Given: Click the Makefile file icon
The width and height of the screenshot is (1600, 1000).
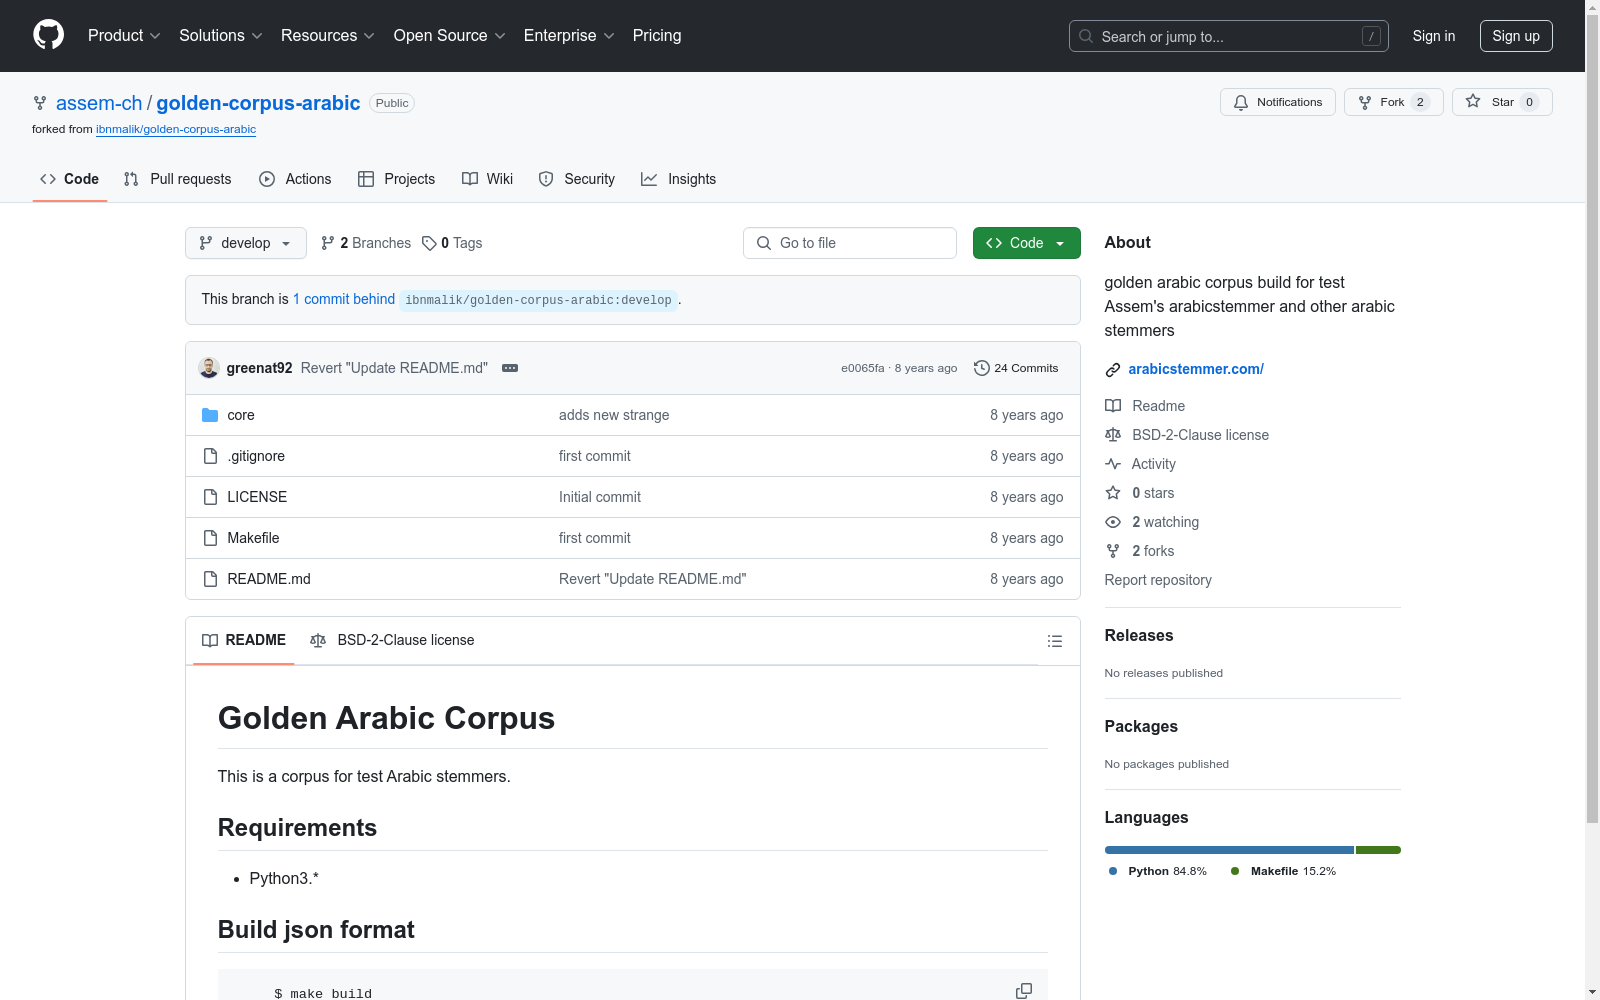Looking at the screenshot, I should (210, 538).
